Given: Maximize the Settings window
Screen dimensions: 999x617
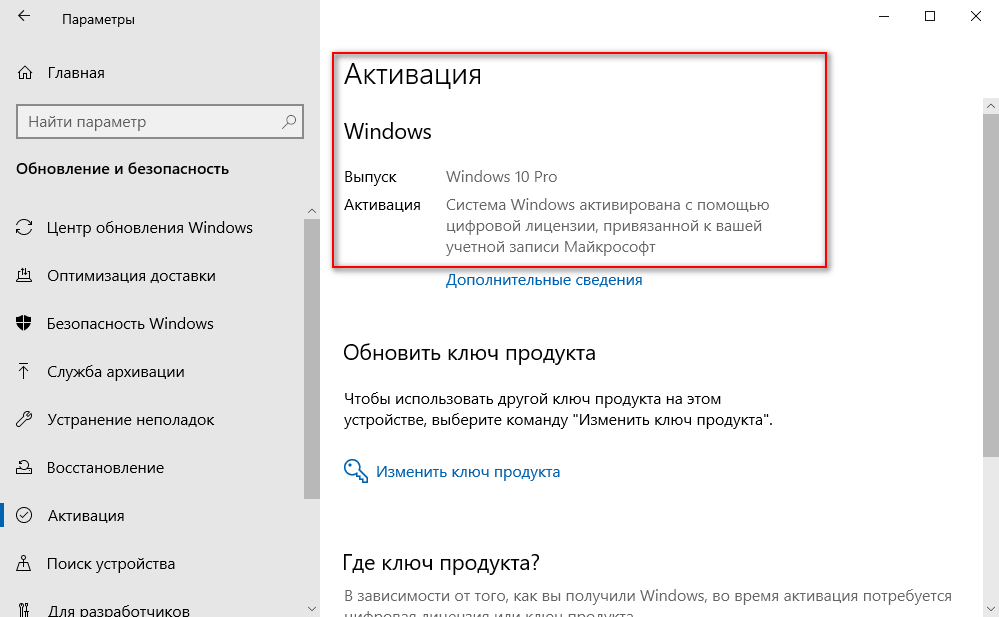Looking at the screenshot, I should click(930, 17).
